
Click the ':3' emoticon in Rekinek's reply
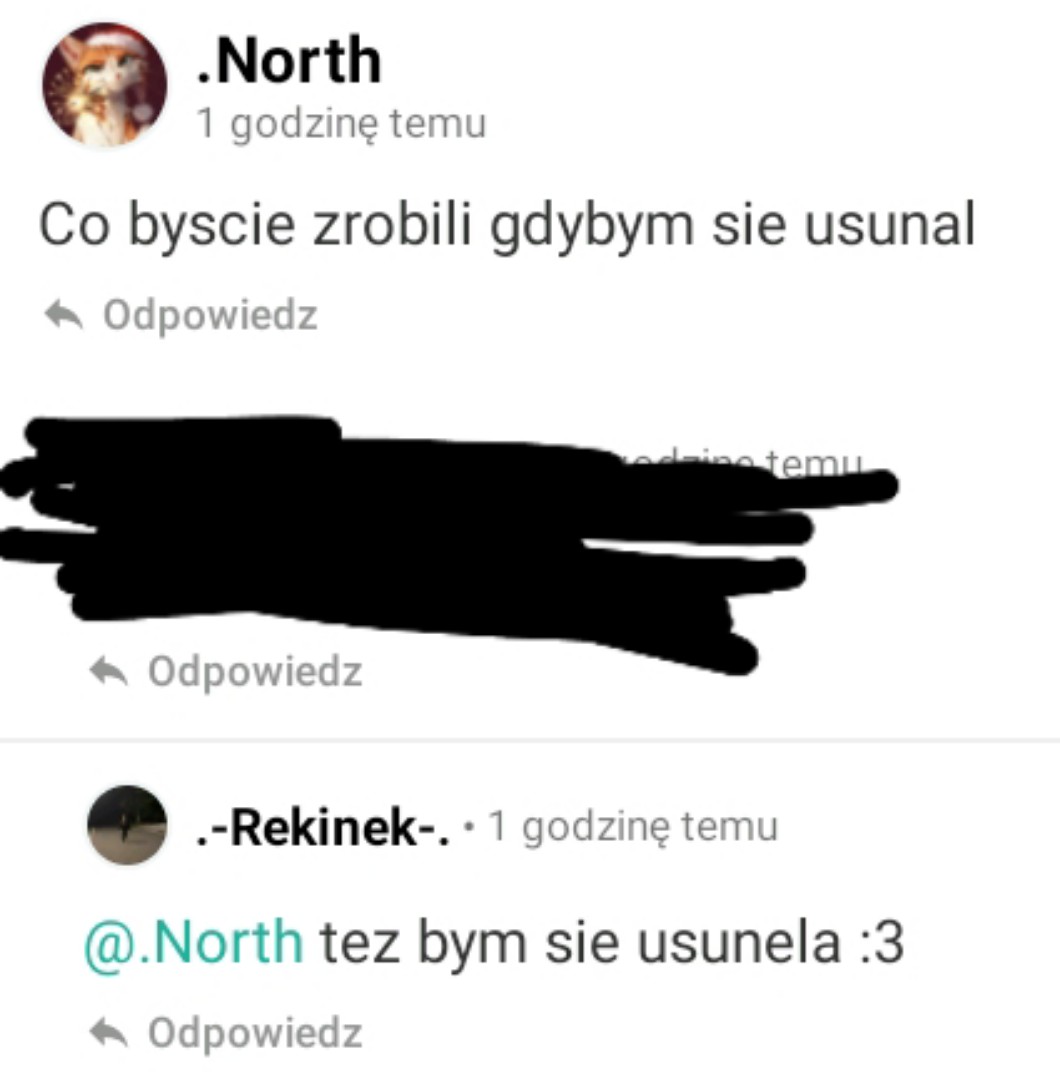click(881, 943)
